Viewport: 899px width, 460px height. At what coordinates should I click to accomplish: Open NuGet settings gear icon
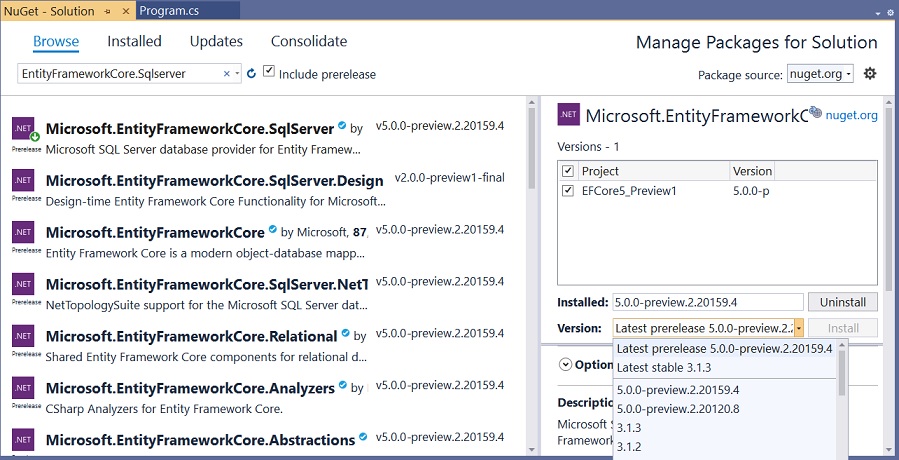click(x=870, y=73)
